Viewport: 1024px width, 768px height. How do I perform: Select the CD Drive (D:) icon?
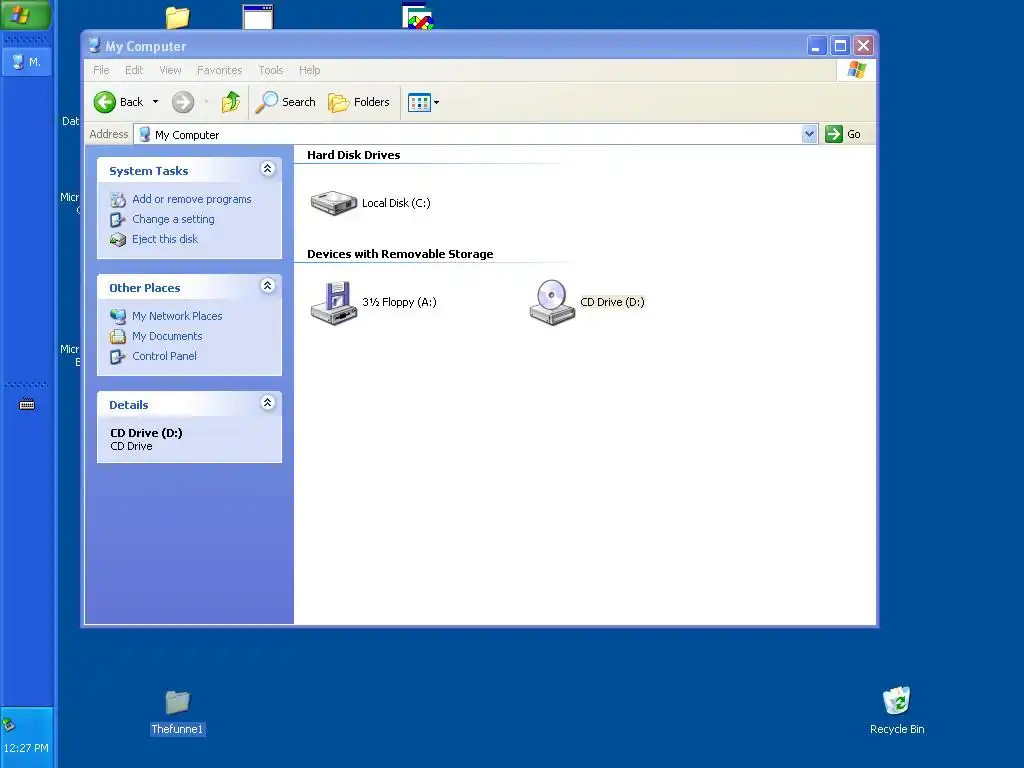[x=552, y=302]
